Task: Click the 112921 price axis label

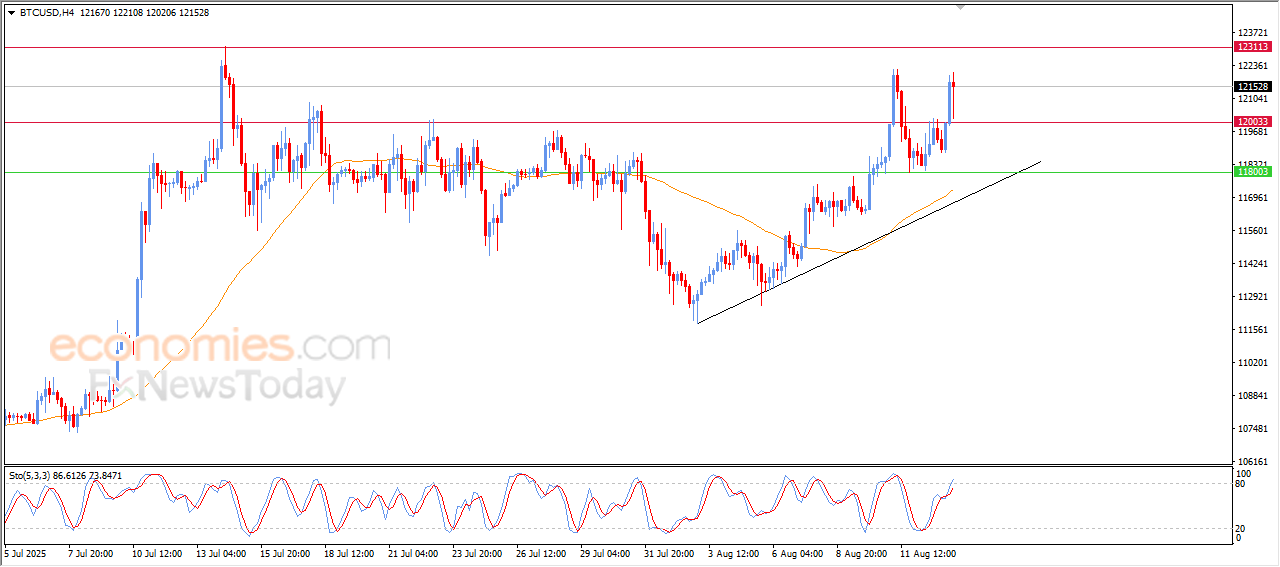Action: point(1252,297)
